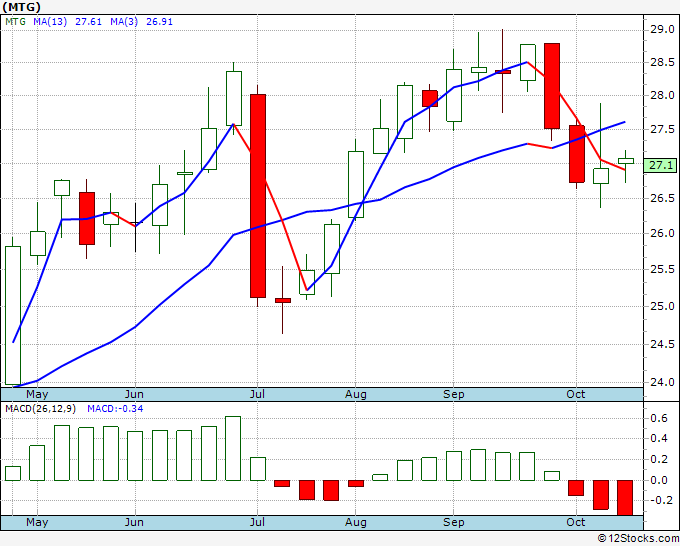Click the 29.0 price axis label

click(662, 29)
